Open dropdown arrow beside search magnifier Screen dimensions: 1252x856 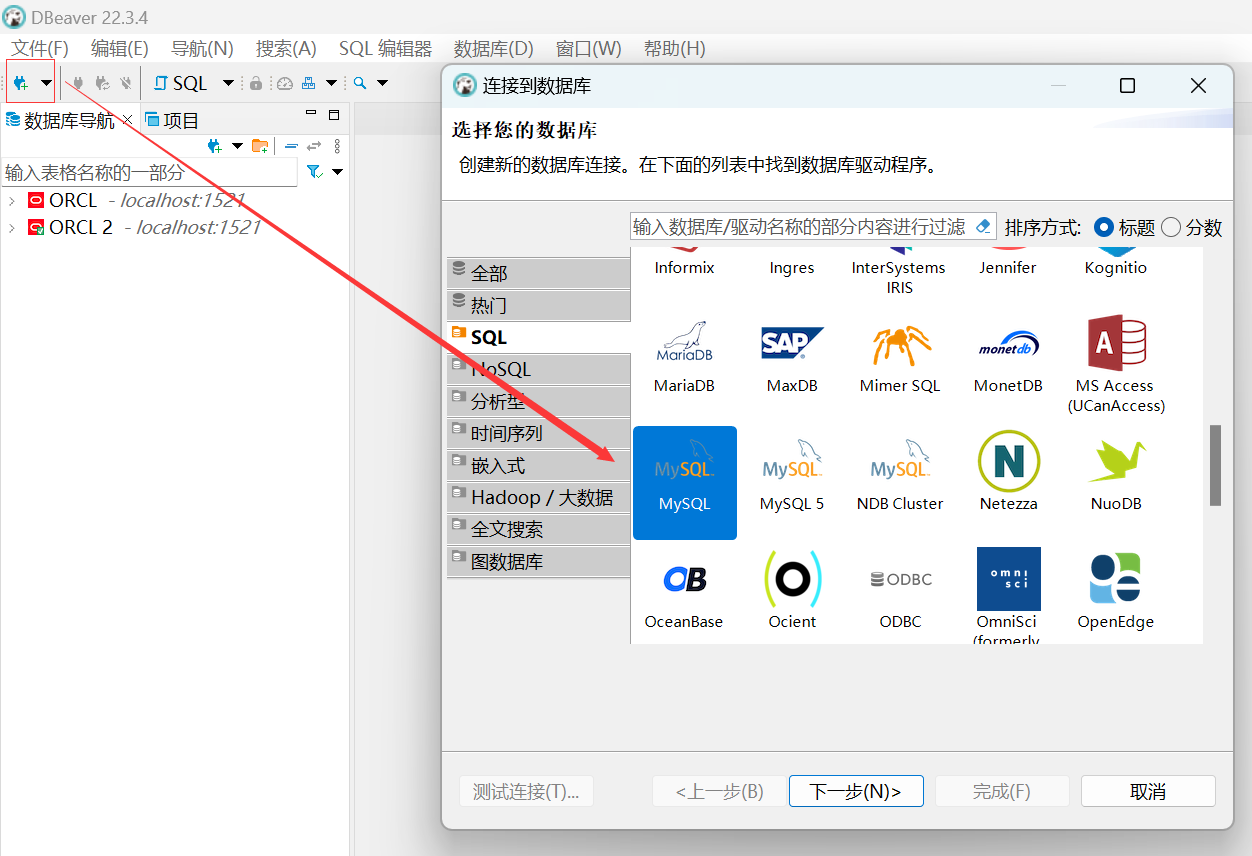click(382, 83)
